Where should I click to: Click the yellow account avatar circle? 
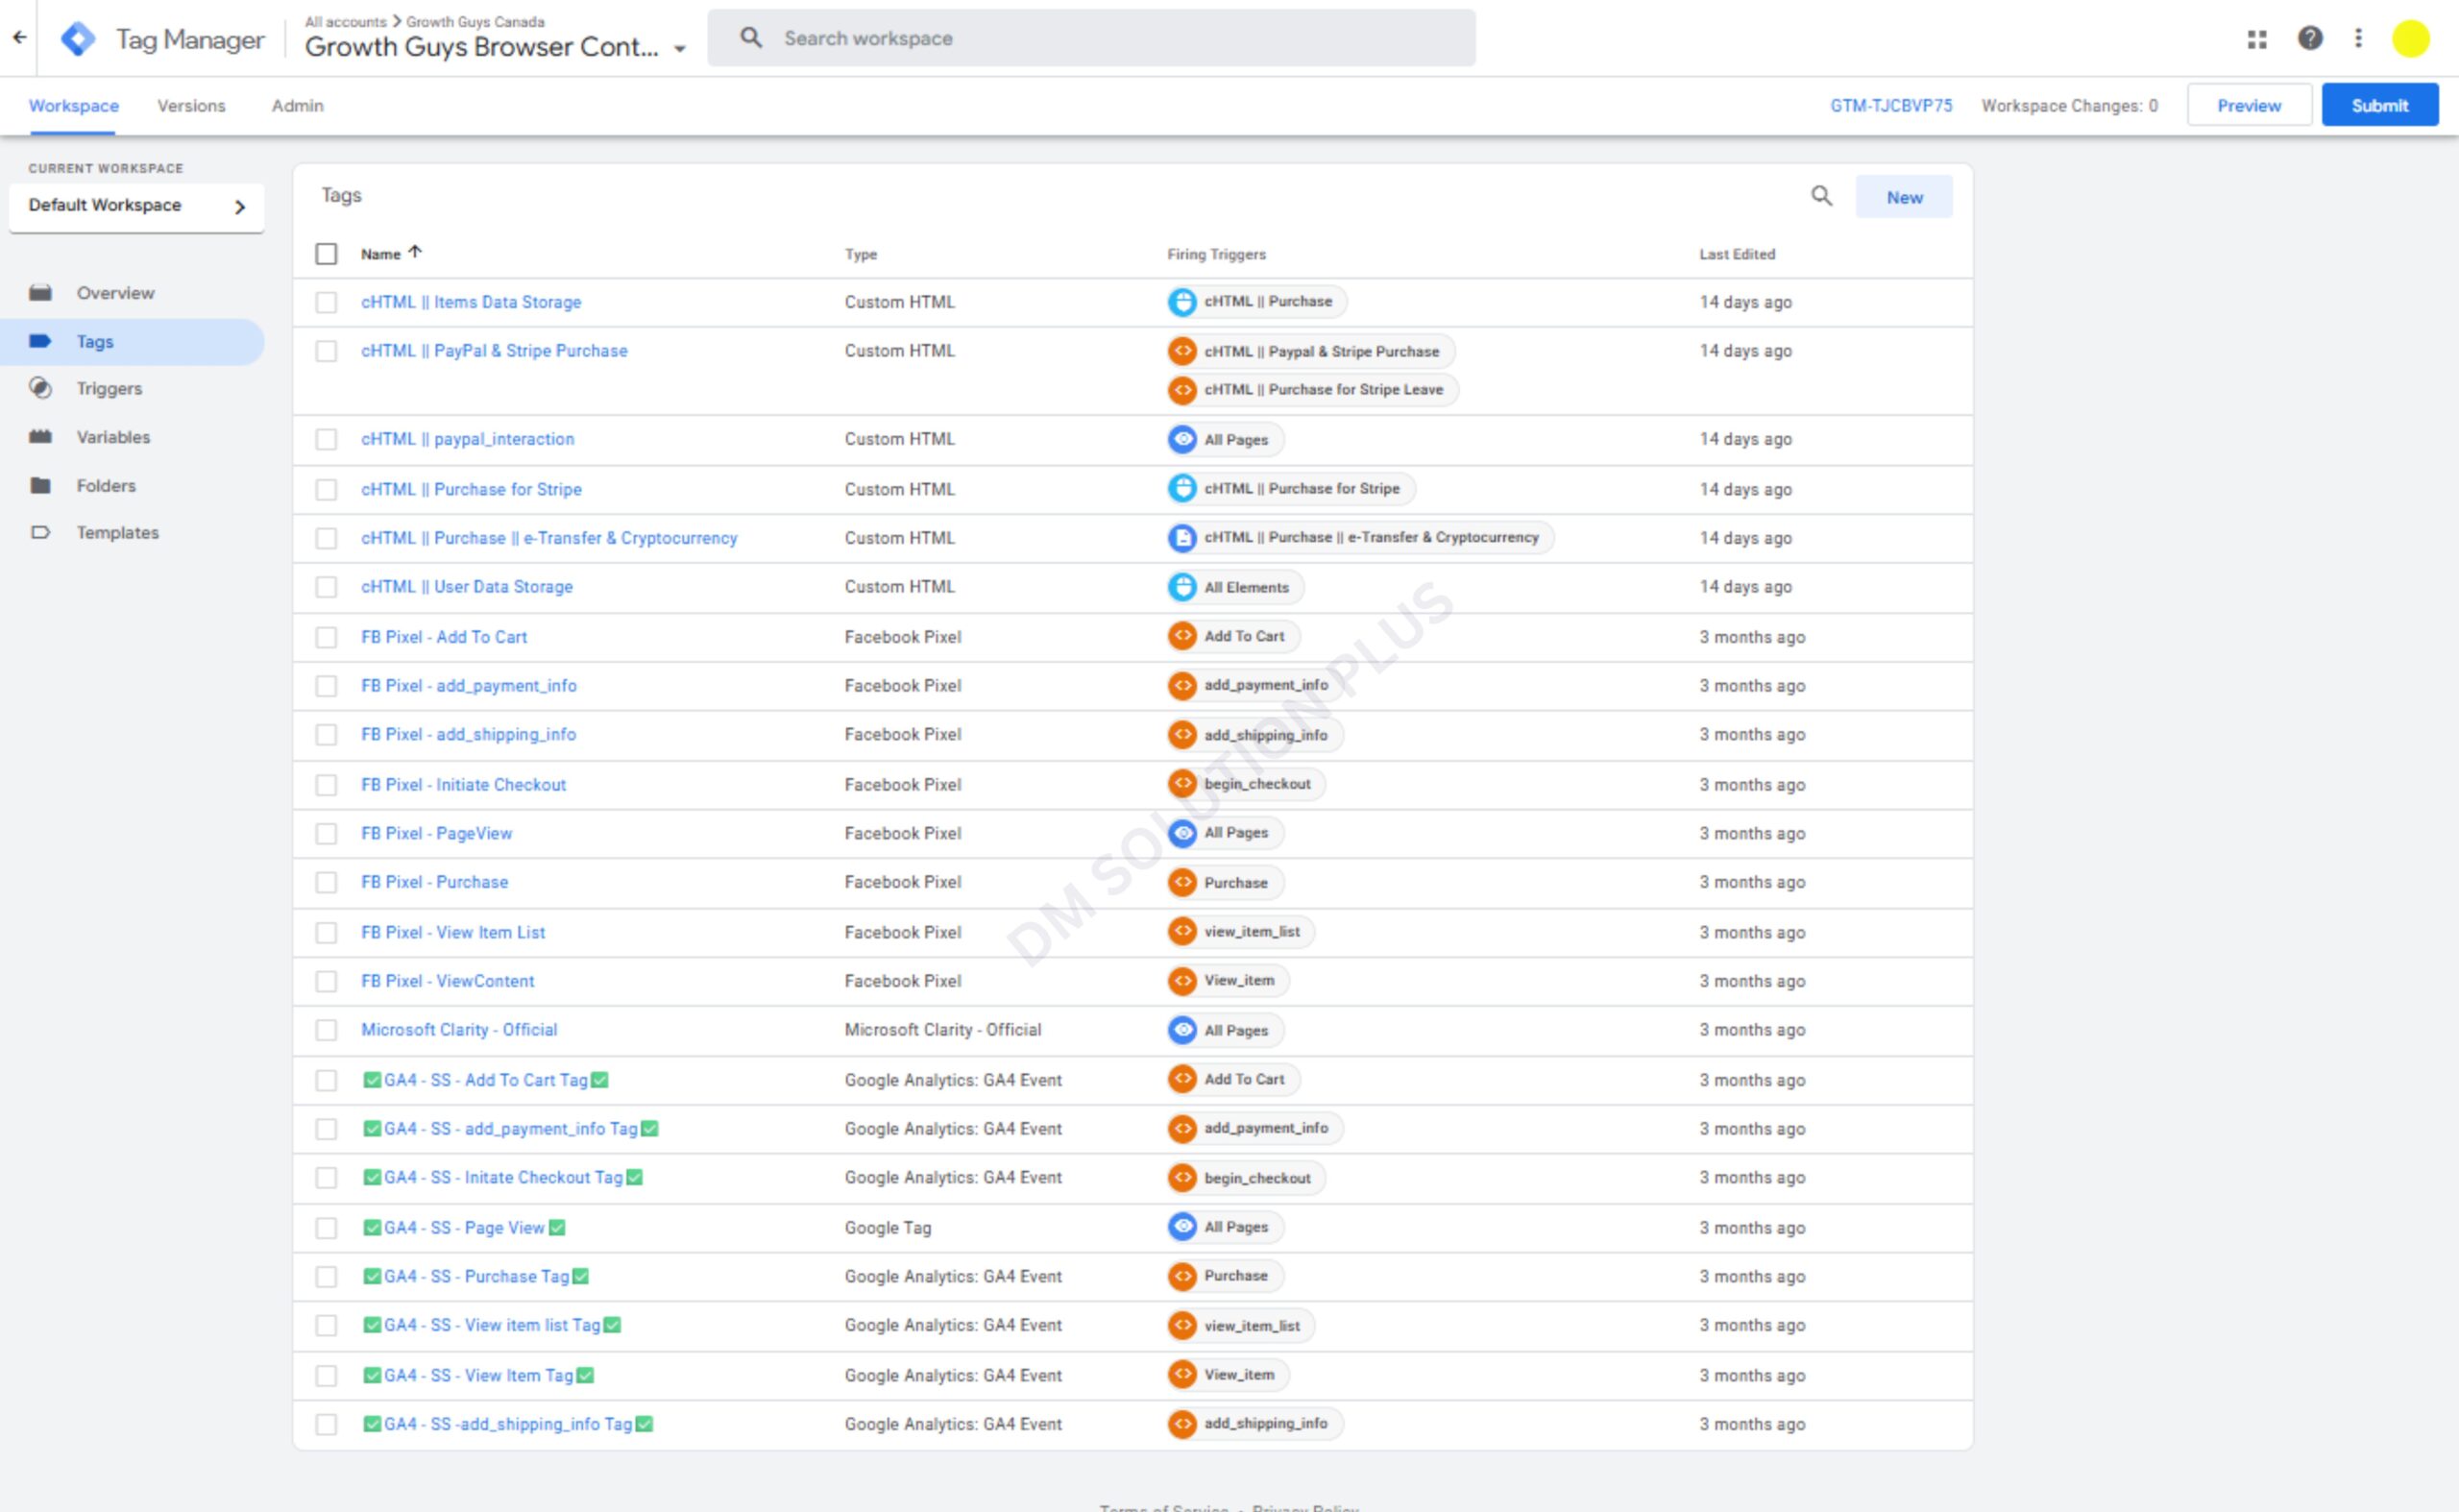(2410, 39)
